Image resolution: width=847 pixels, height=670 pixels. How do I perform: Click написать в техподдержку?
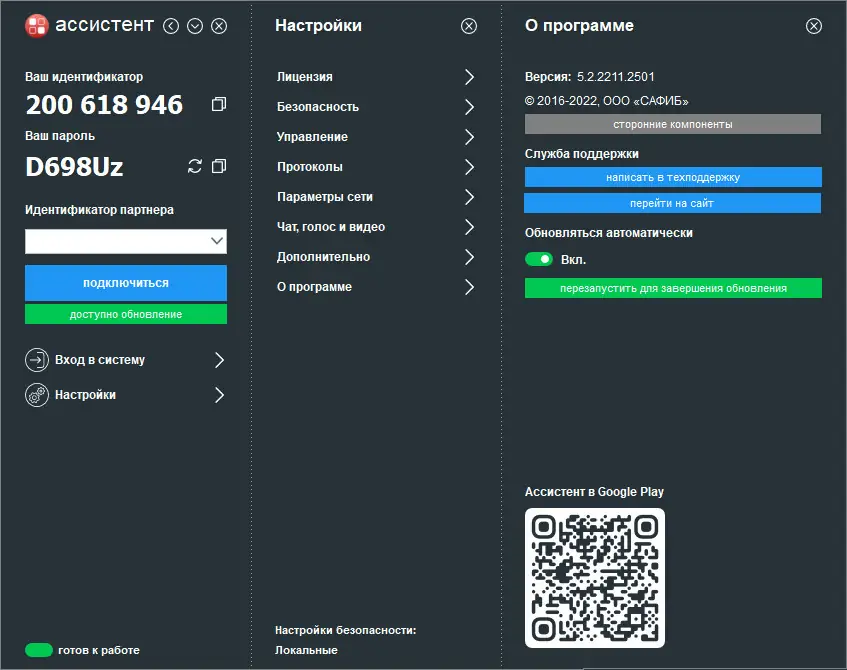click(672, 177)
